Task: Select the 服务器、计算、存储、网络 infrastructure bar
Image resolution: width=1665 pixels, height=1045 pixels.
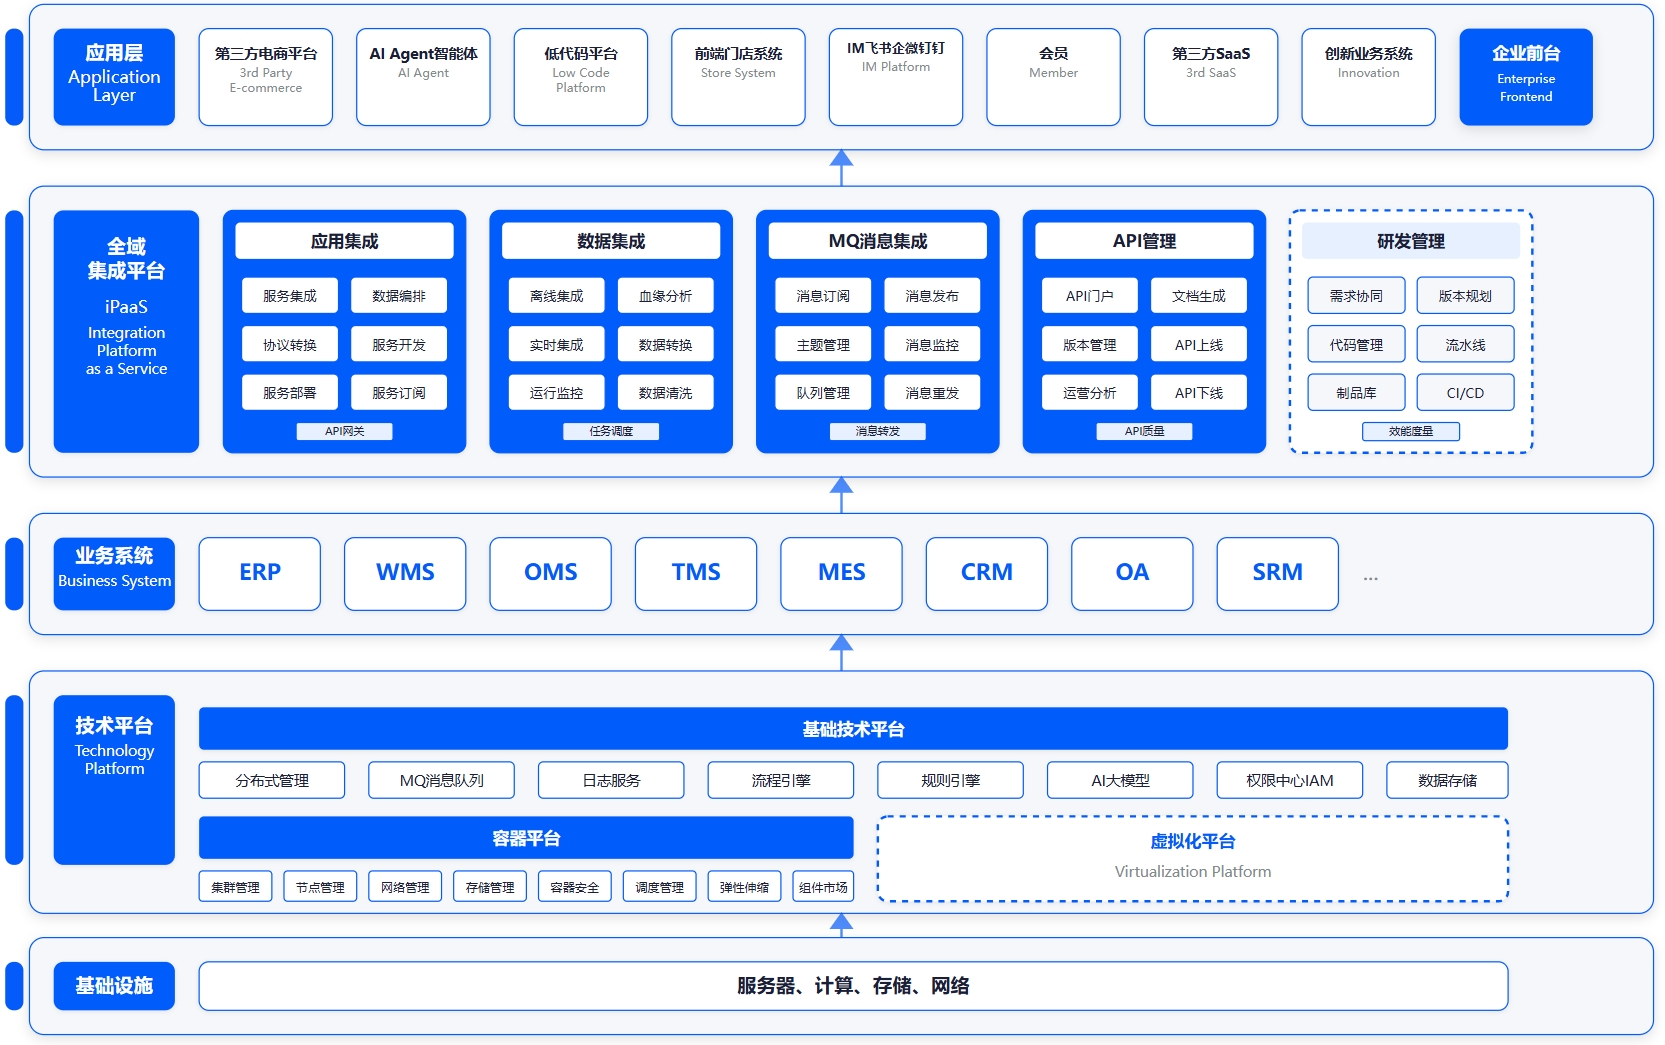Action: pyautogui.click(x=852, y=986)
